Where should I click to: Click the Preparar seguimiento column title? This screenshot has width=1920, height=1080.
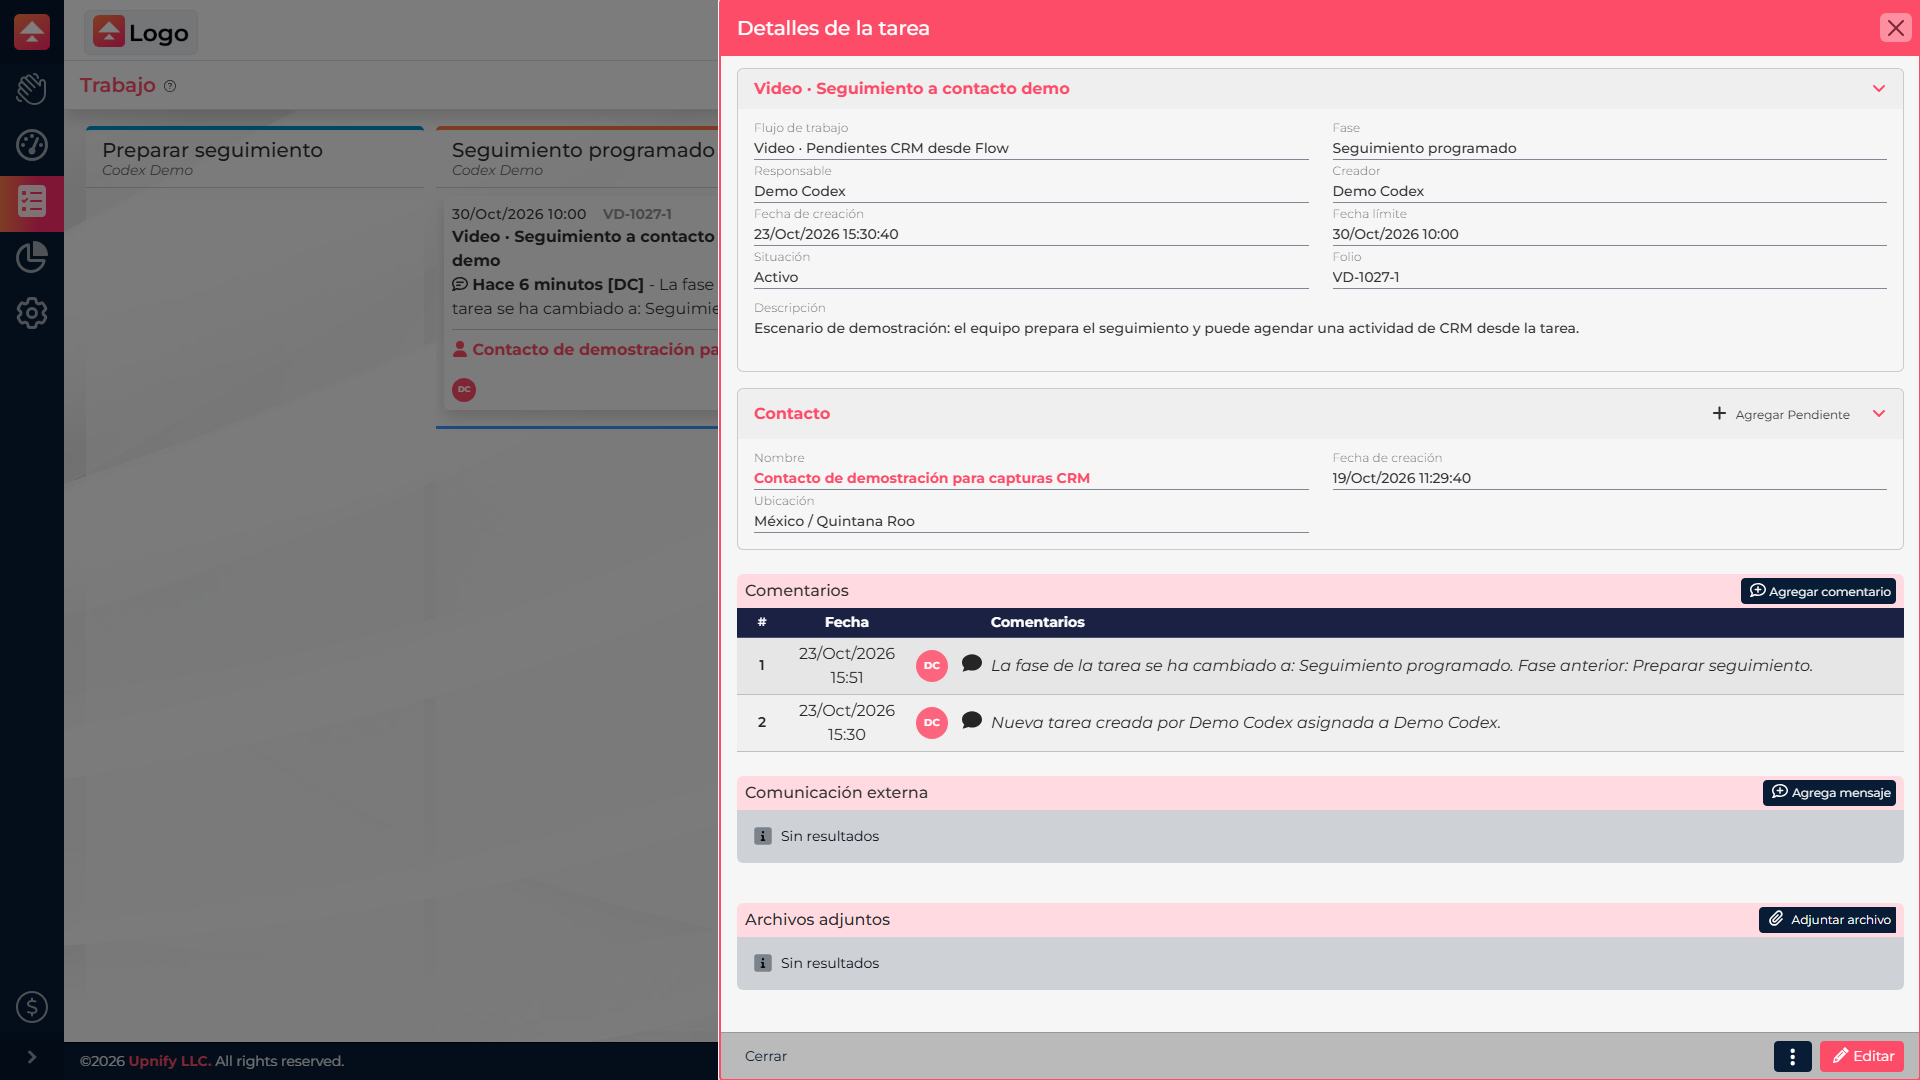coord(213,150)
